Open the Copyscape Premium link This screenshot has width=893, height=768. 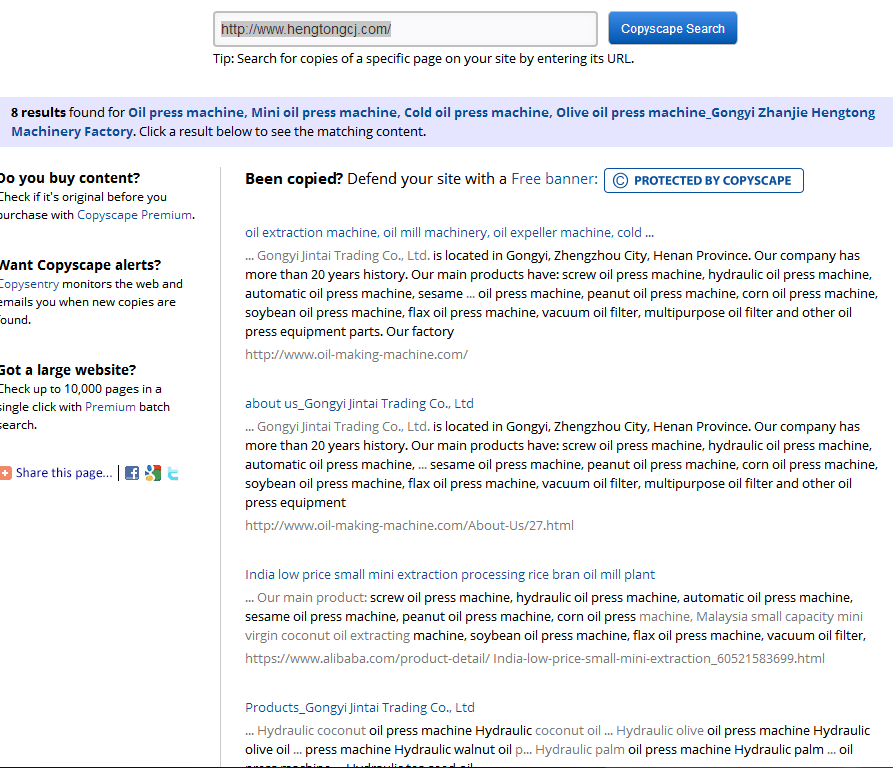[x=134, y=215]
